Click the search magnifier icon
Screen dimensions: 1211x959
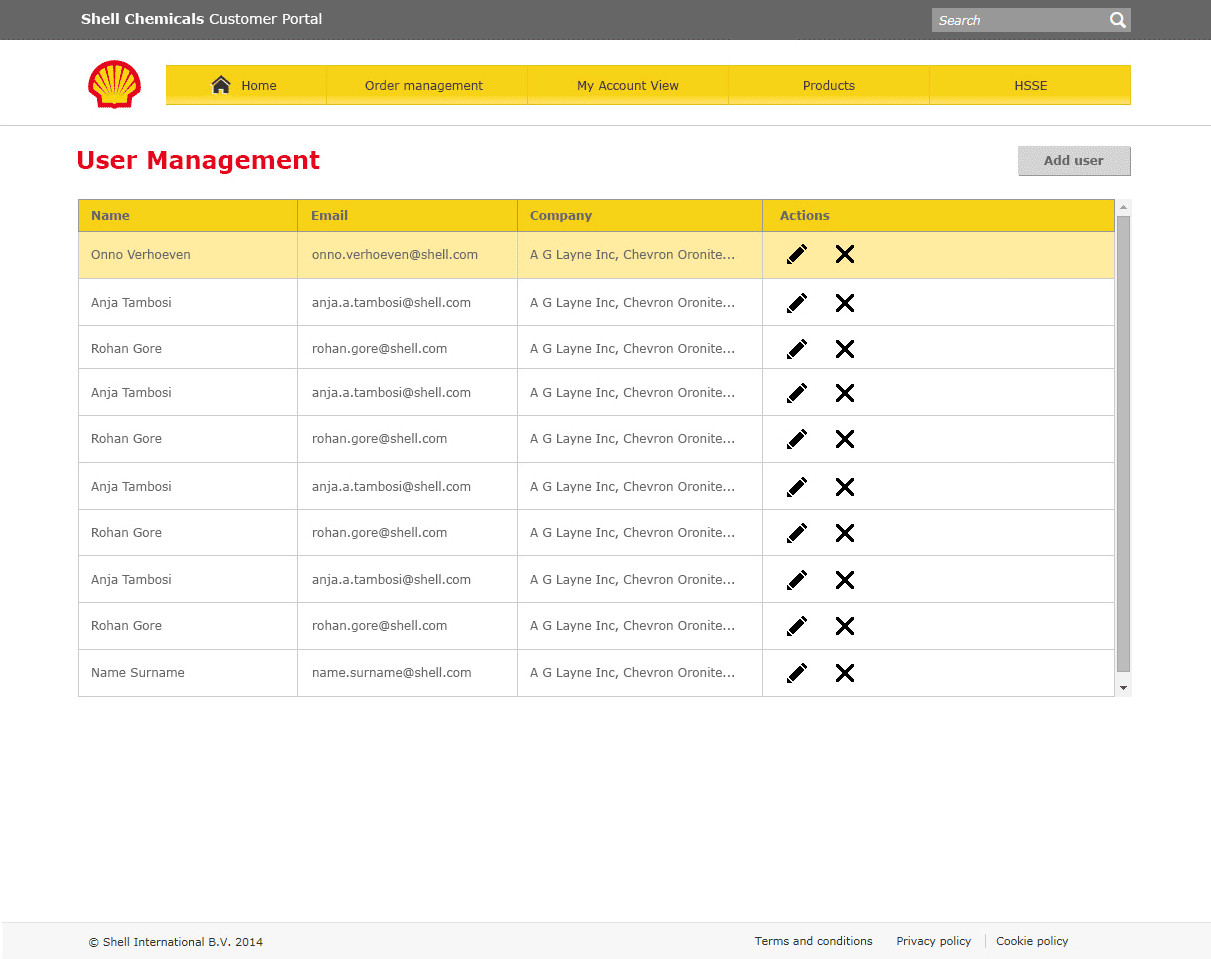(1118, 20)
